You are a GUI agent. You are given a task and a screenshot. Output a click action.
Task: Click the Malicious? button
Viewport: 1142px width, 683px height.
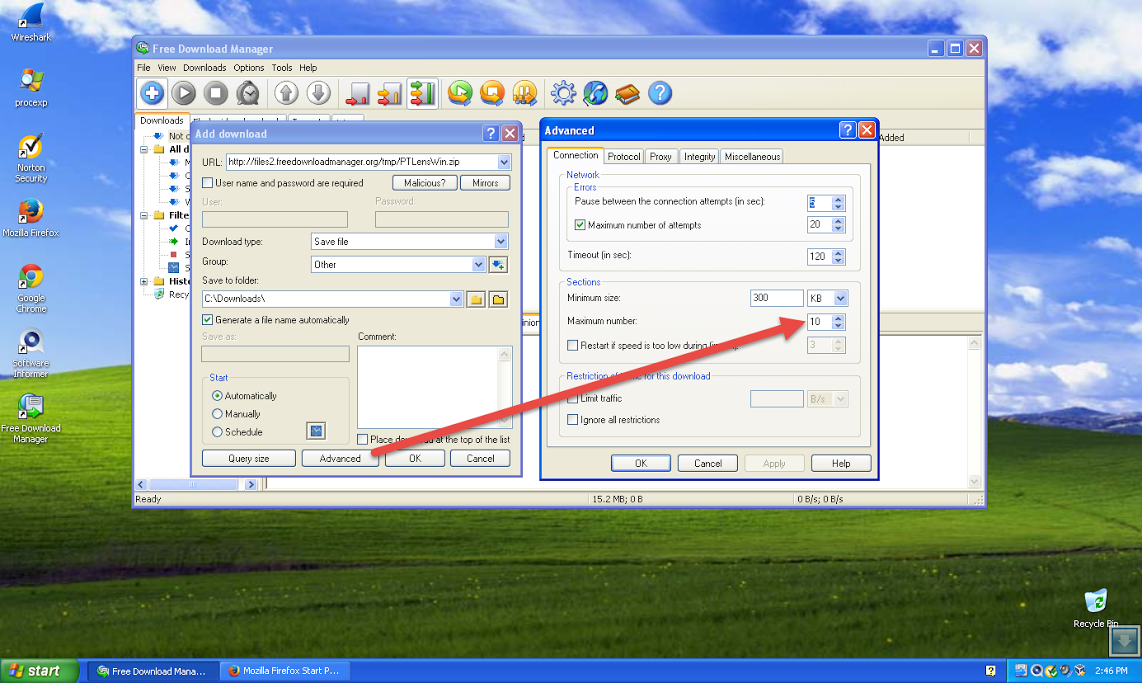point(425,183)
